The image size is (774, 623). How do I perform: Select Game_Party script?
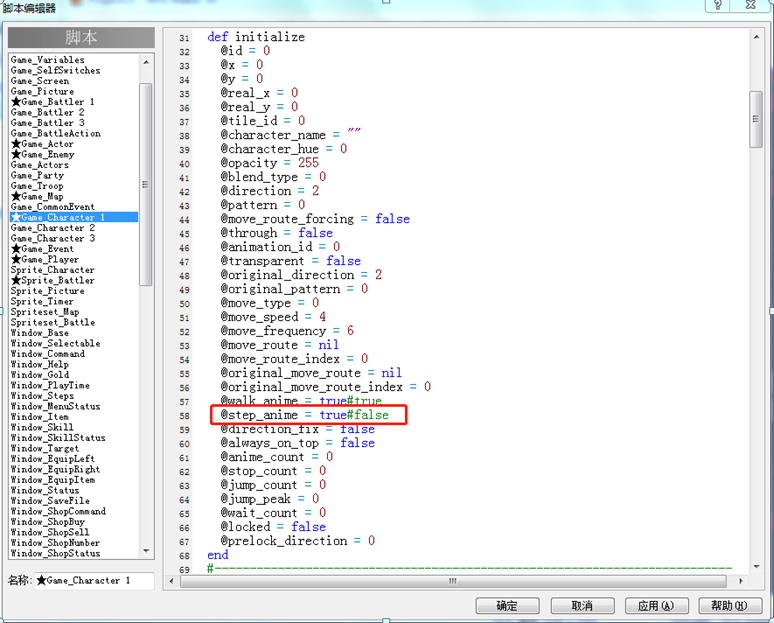(37, 175)
